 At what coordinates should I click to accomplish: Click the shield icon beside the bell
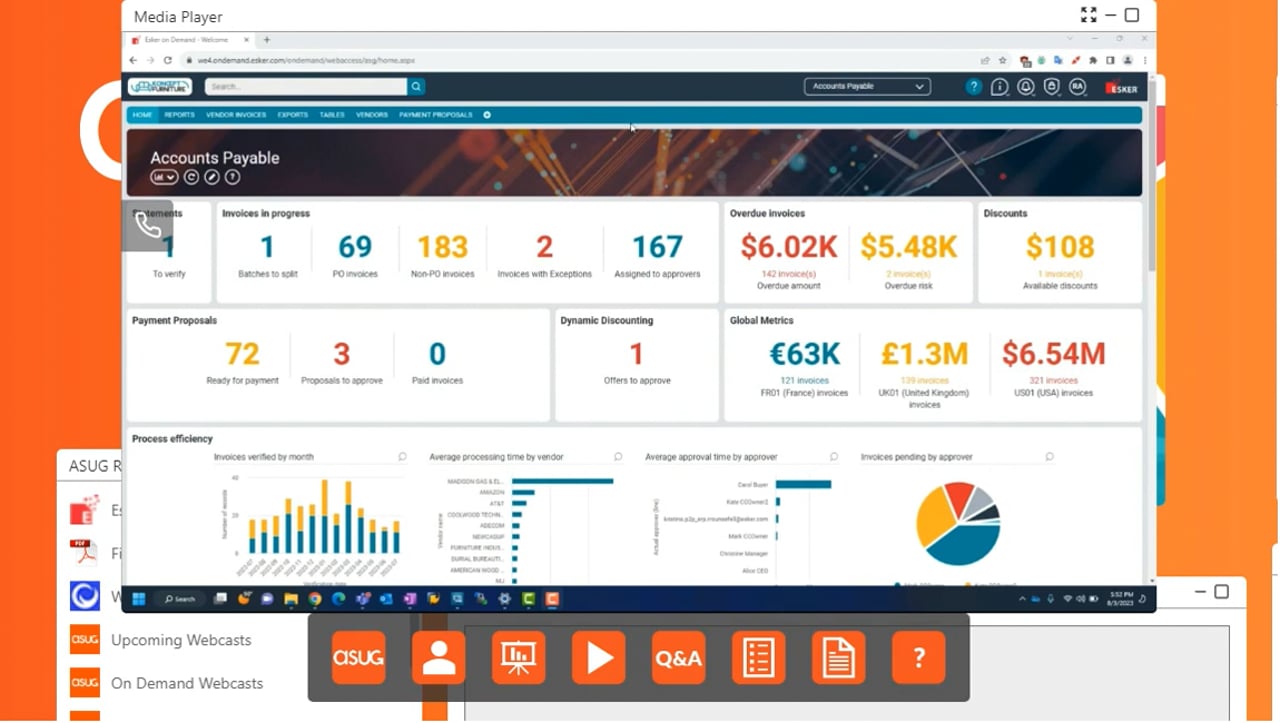[1051, 87]
